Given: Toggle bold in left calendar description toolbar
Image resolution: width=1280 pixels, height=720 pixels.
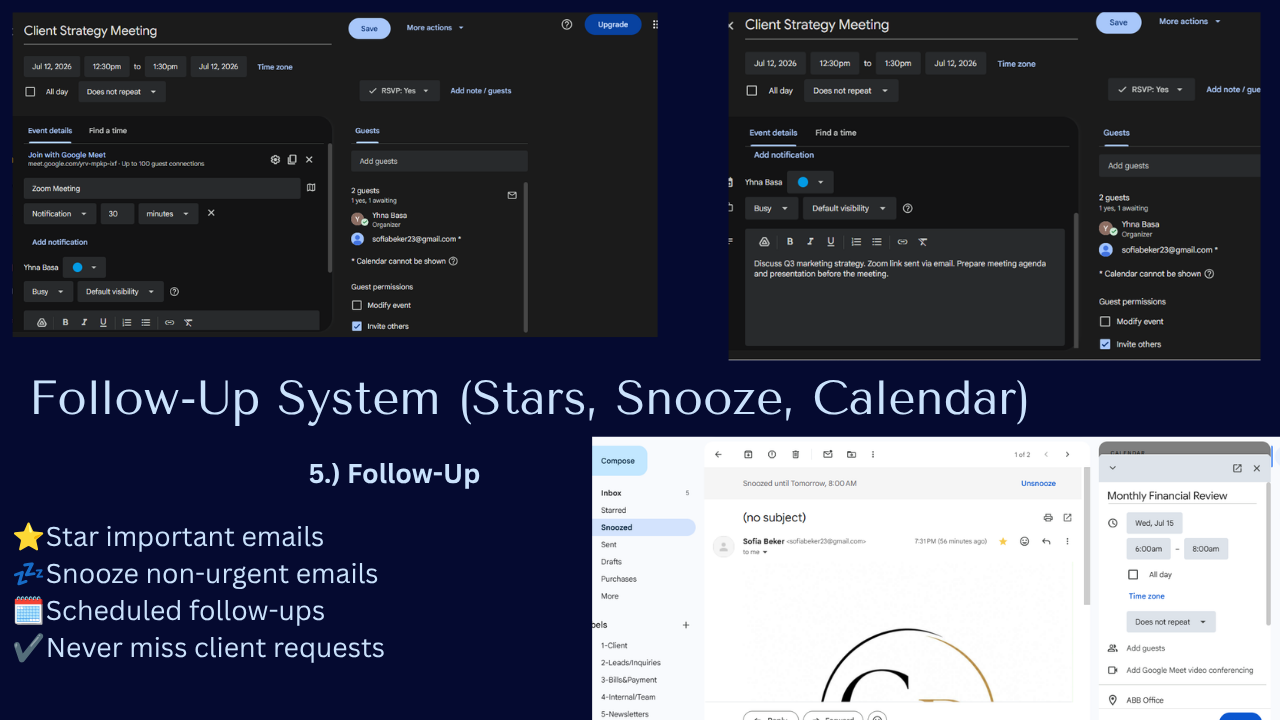Looking at the screenshot, I should pos(65,322).
